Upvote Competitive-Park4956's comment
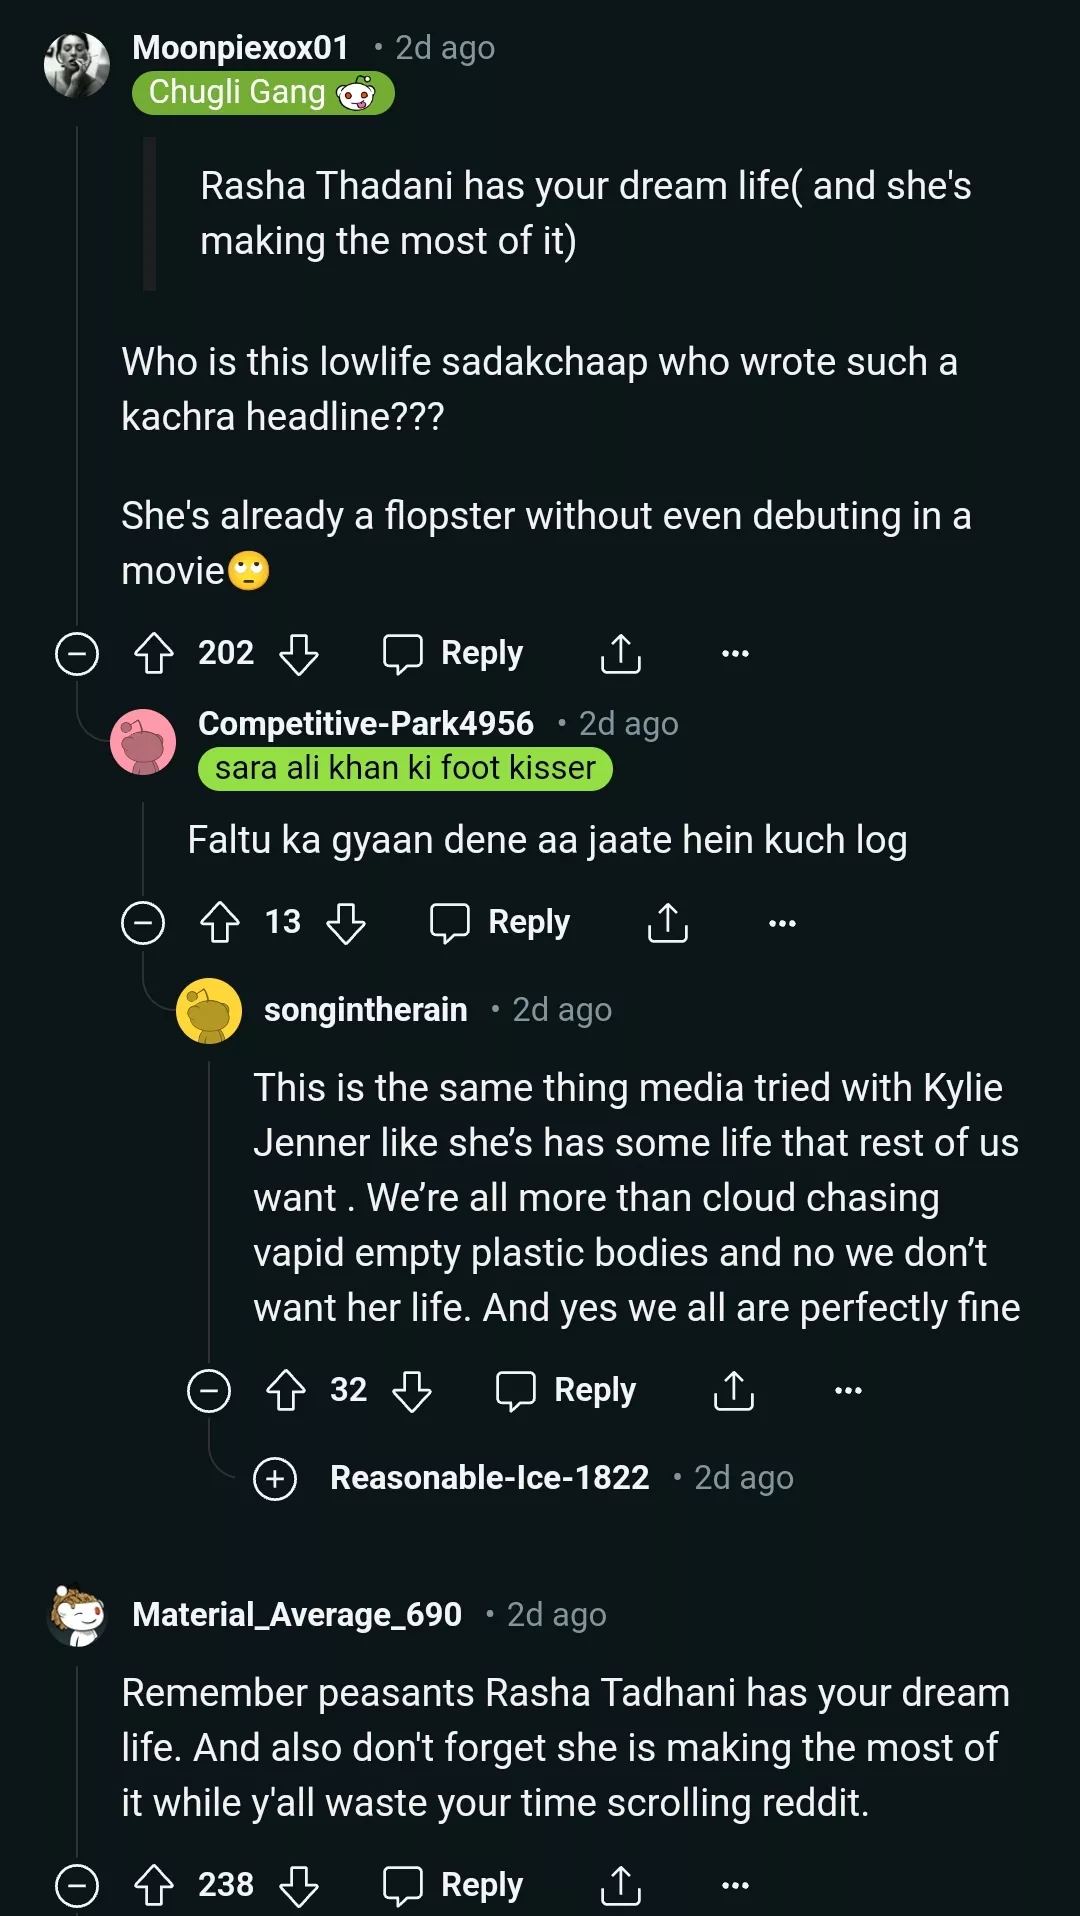1080x1916 pixels. click(x=220, y=922)
